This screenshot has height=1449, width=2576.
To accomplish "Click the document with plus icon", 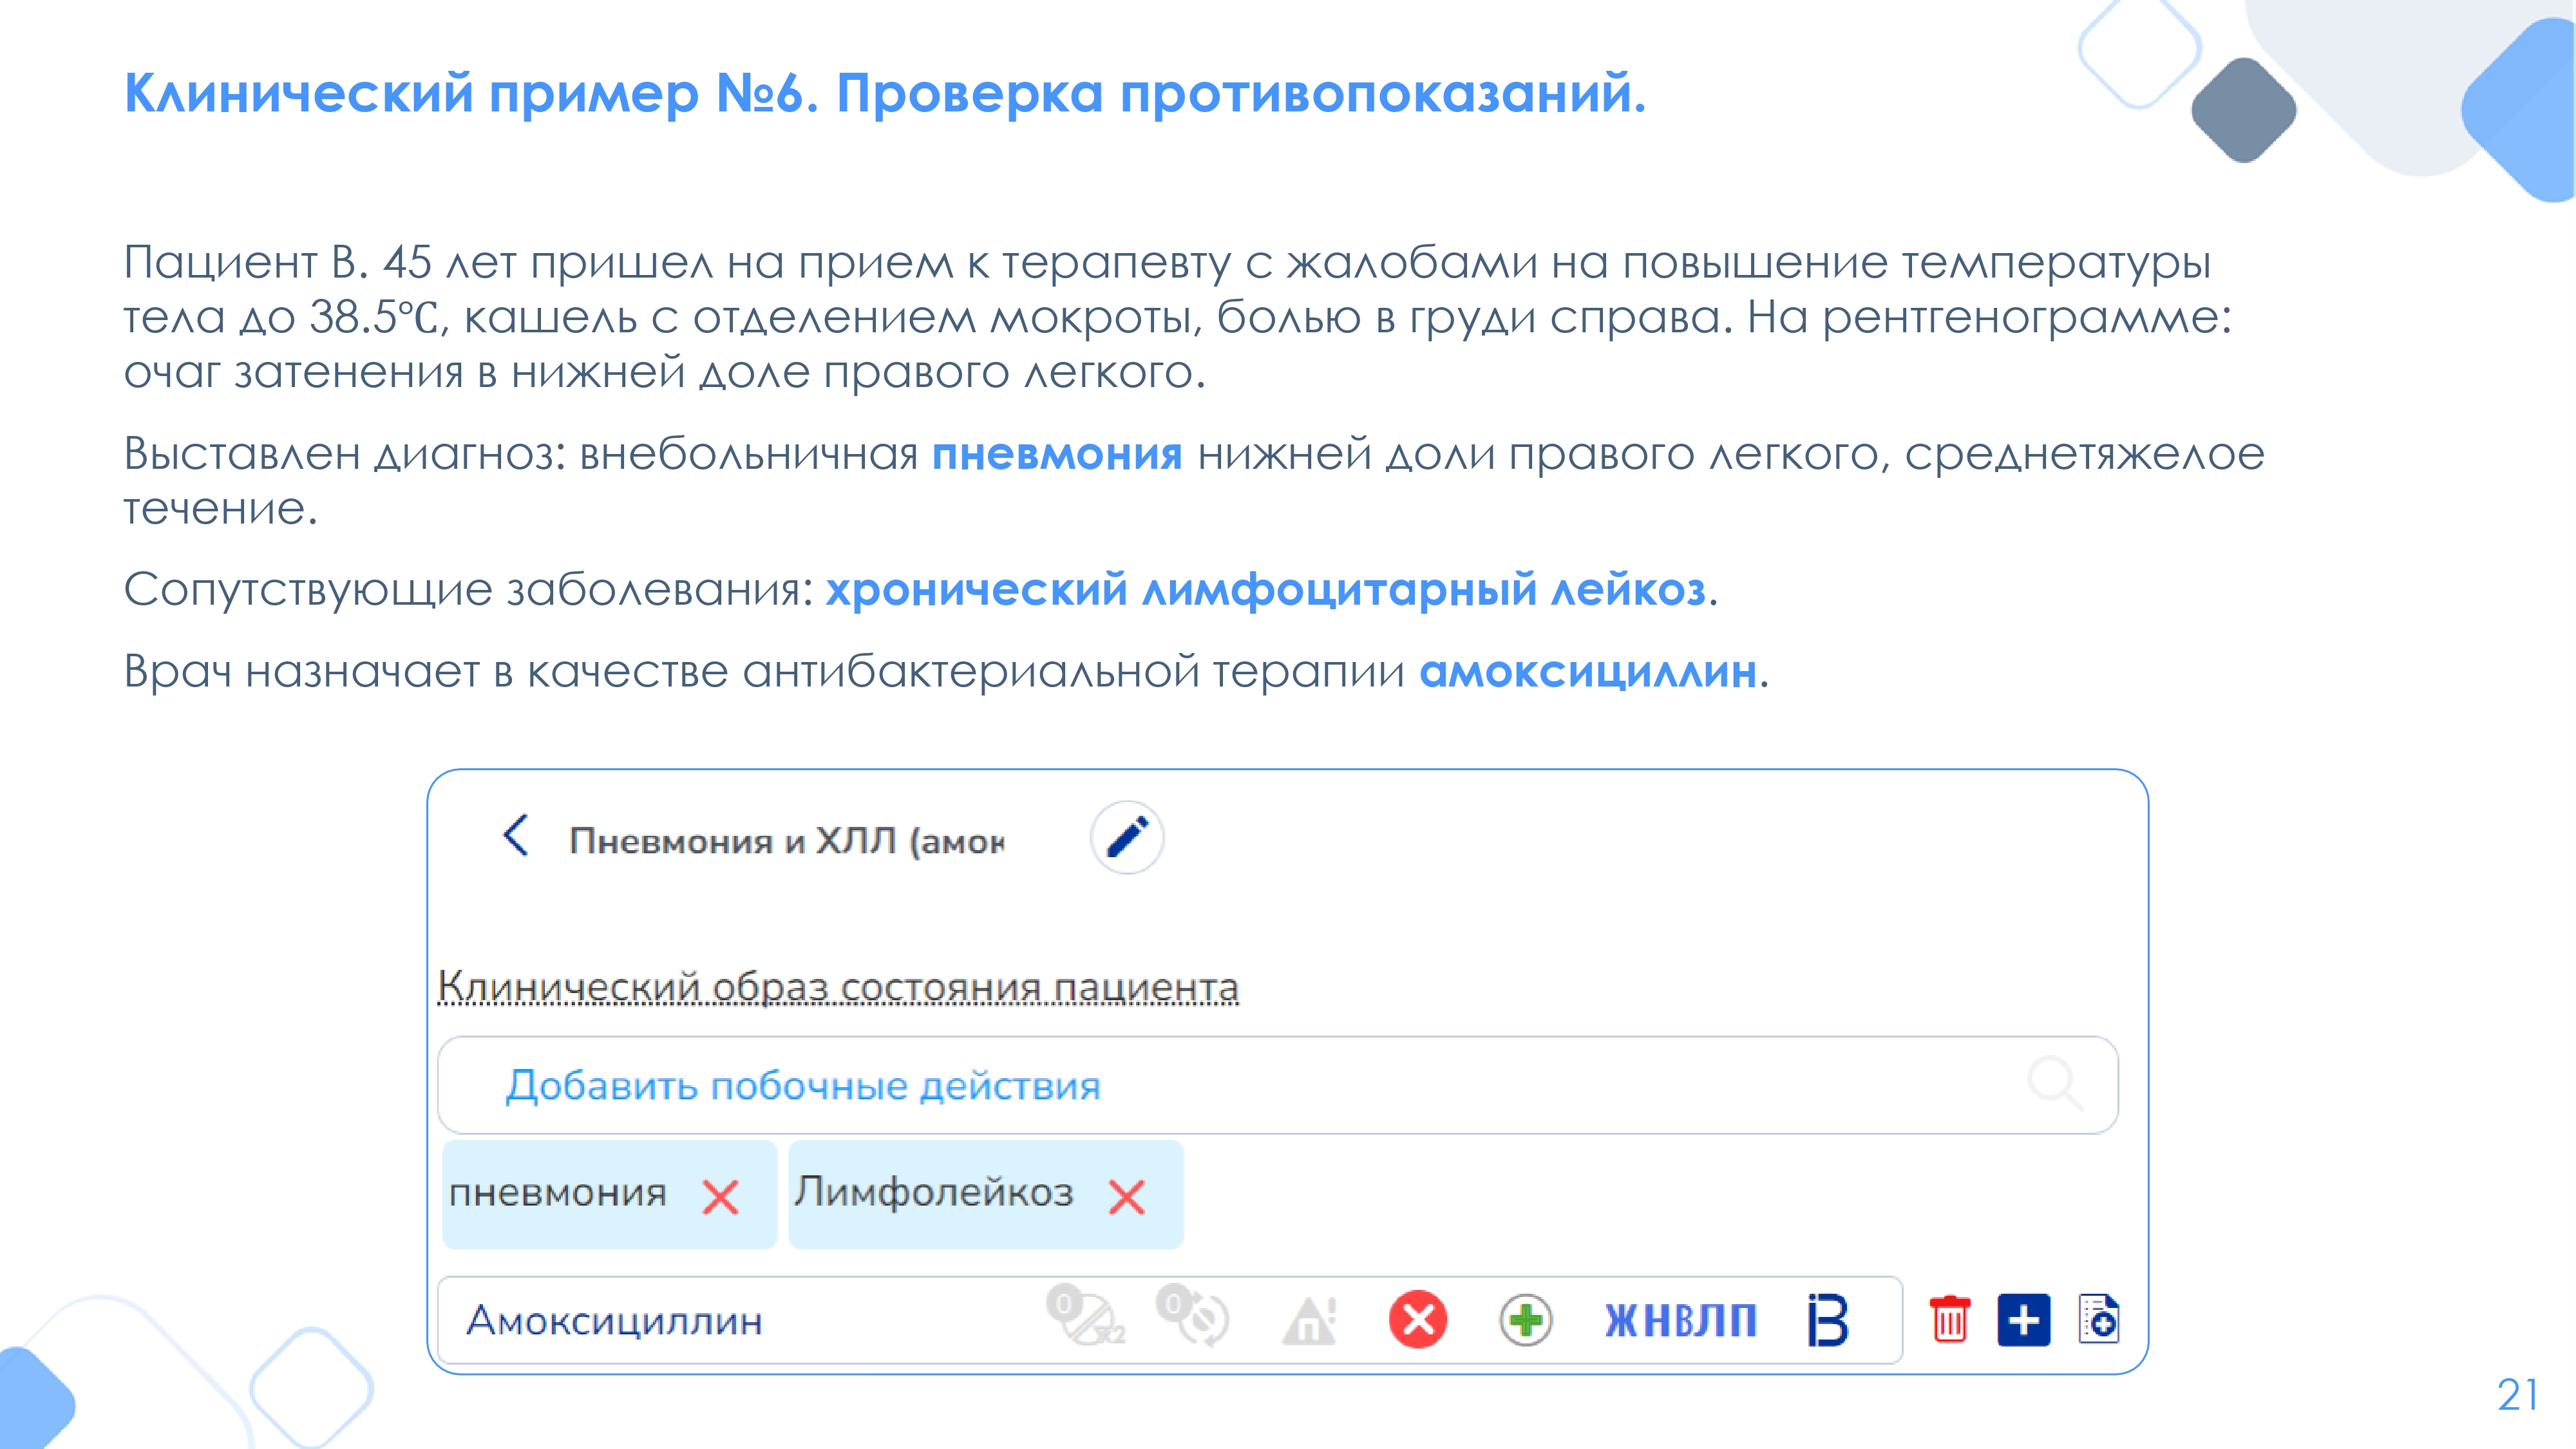I will (2099, 1320).
